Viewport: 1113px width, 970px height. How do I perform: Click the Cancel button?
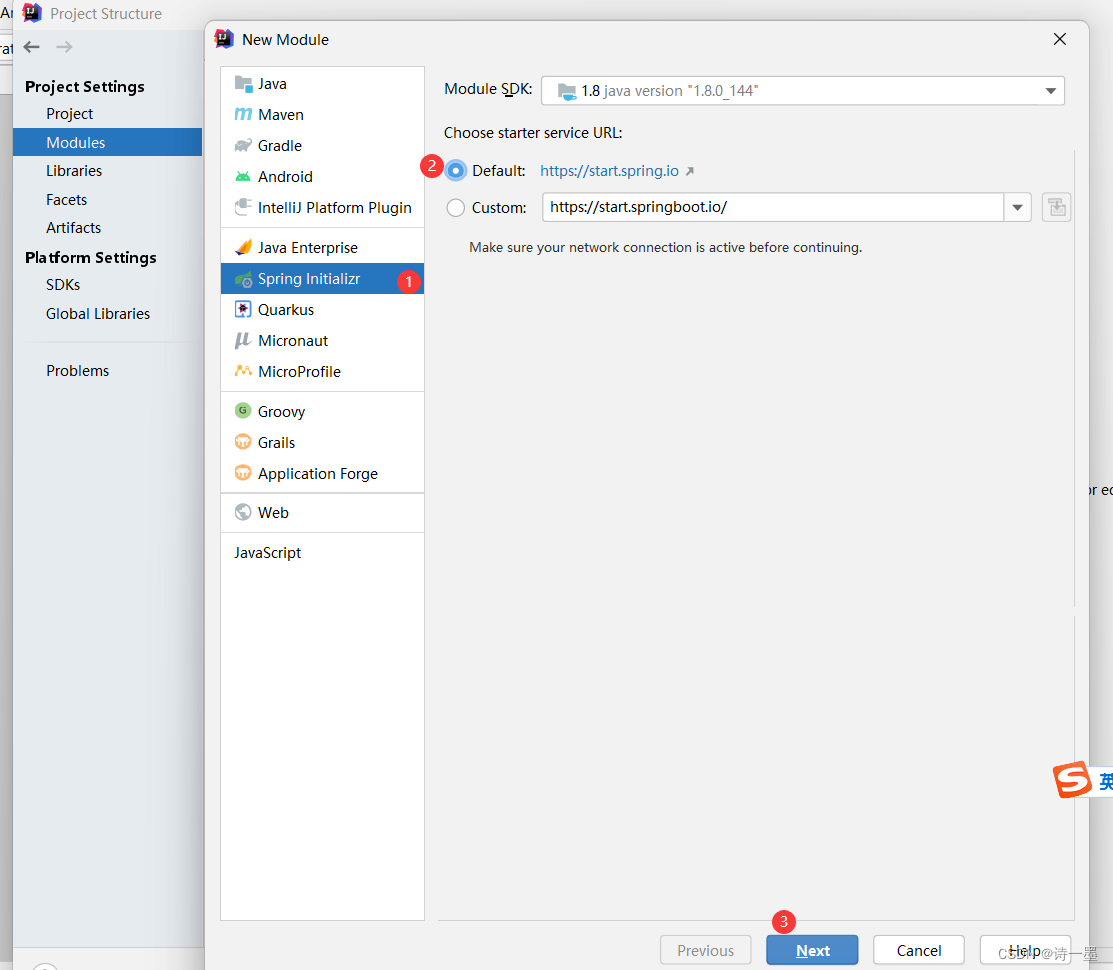coord(919,950)
